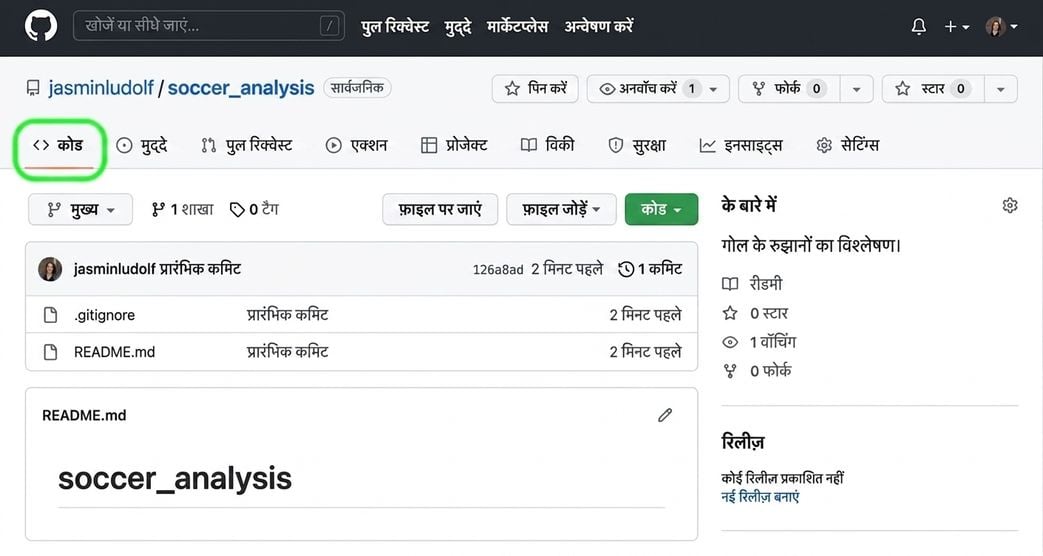Open the 0 फोर्क forks link
1043x556 pixels.
tap(757, 371)
